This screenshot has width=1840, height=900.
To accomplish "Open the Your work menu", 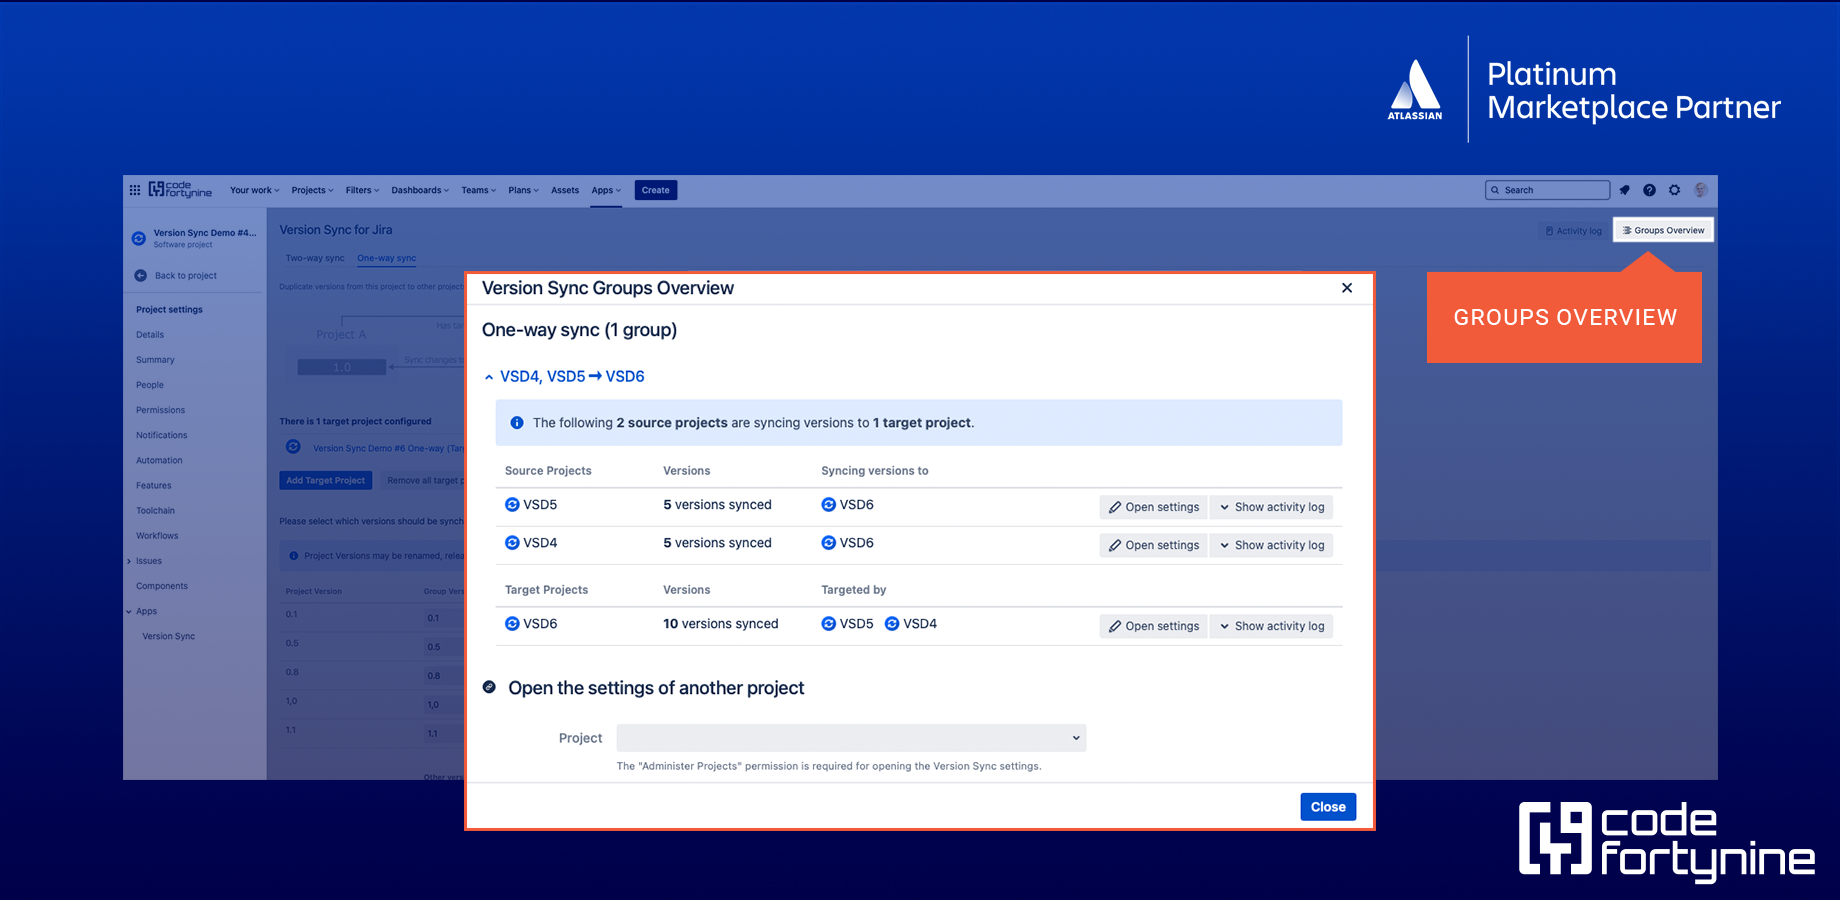I will 255,190.
